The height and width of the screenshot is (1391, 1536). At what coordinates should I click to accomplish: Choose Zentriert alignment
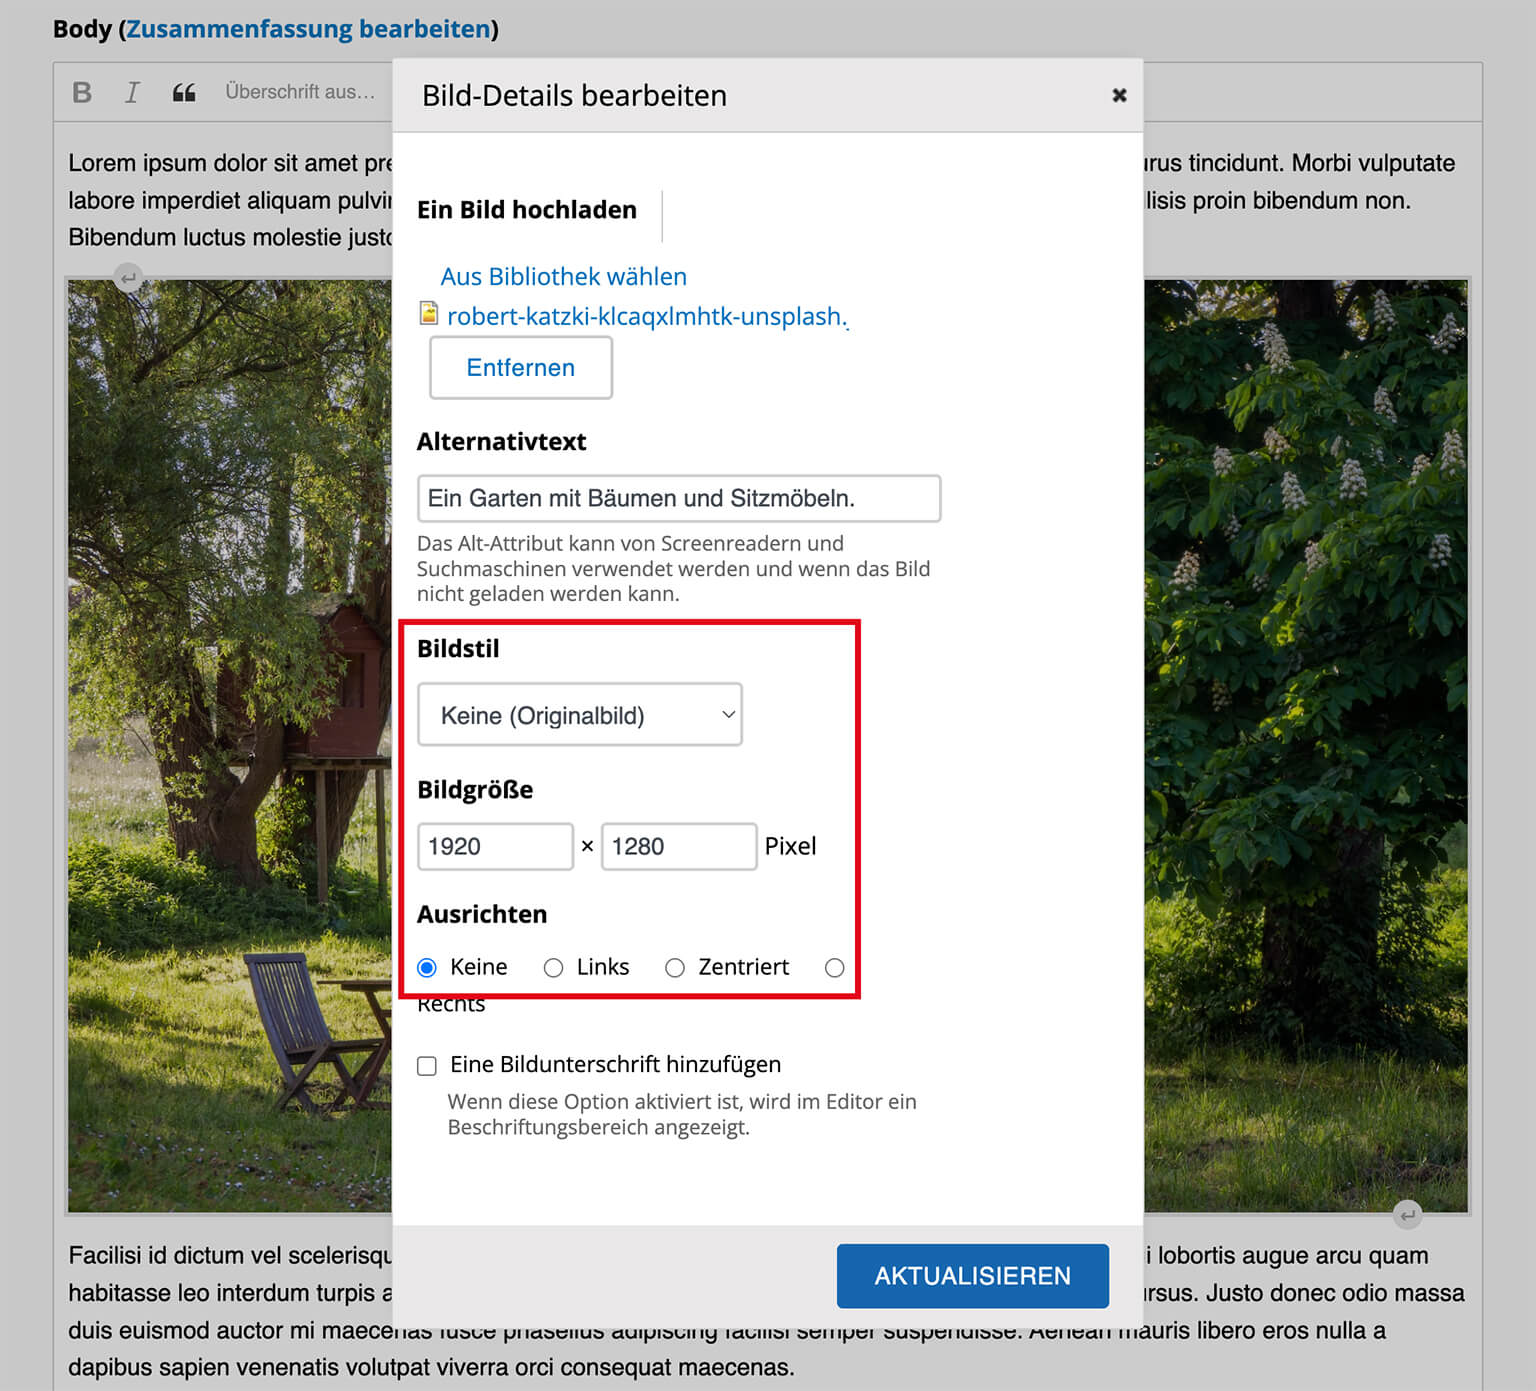(x=676, y=967)
